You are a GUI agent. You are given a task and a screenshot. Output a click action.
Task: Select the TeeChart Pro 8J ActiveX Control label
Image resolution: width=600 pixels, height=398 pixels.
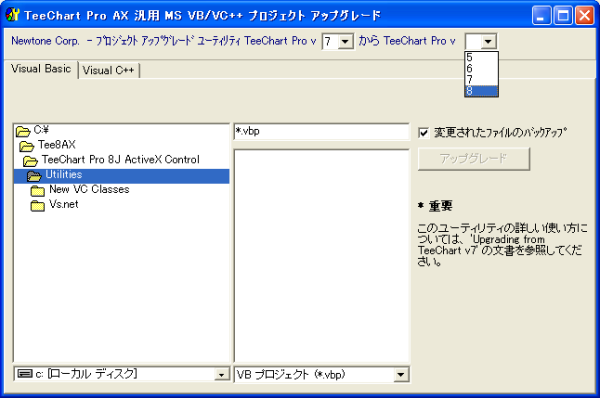point(121,160)
